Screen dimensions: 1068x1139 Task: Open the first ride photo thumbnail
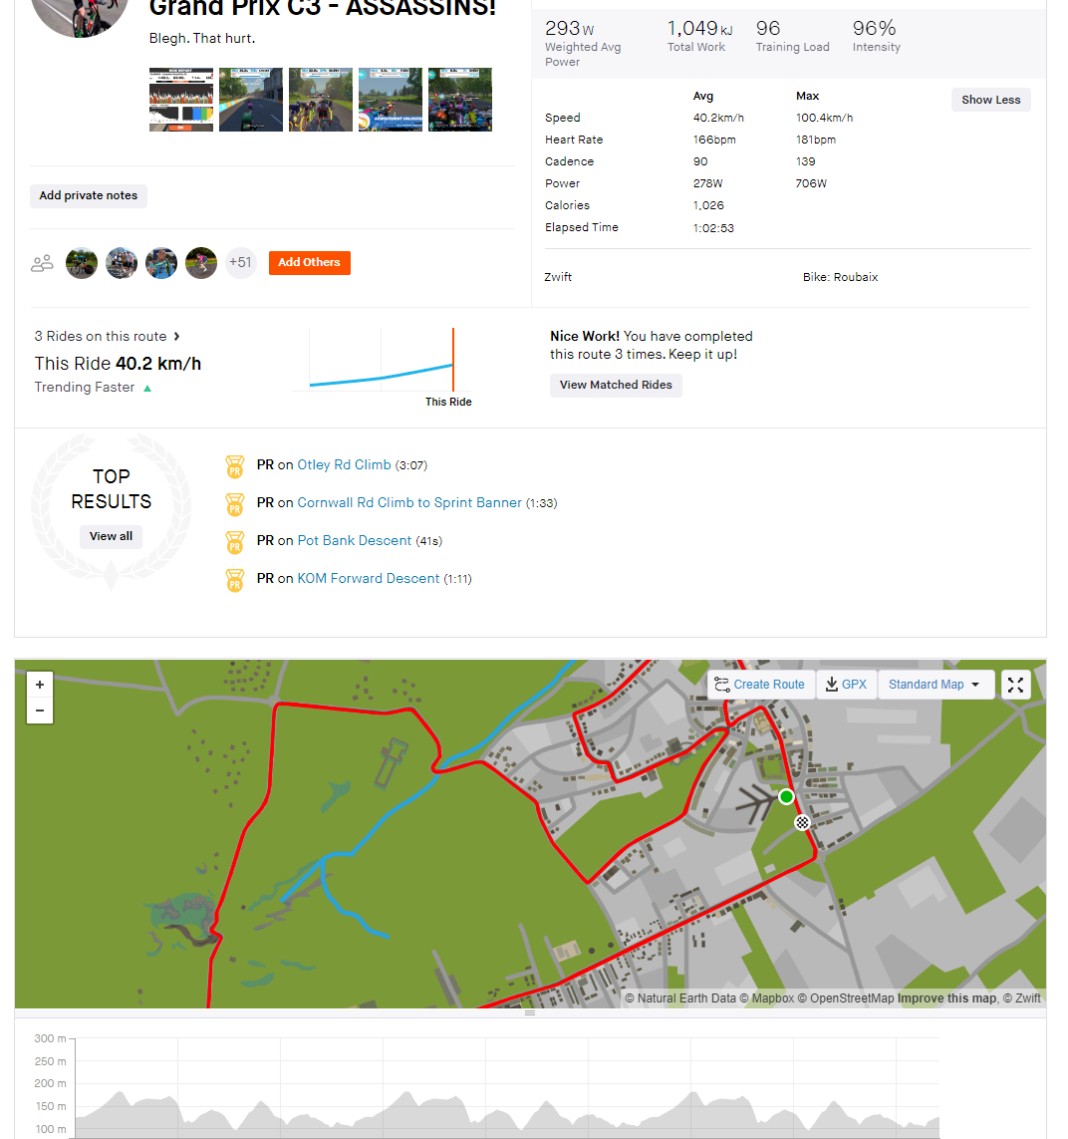[x=181, y=99]
